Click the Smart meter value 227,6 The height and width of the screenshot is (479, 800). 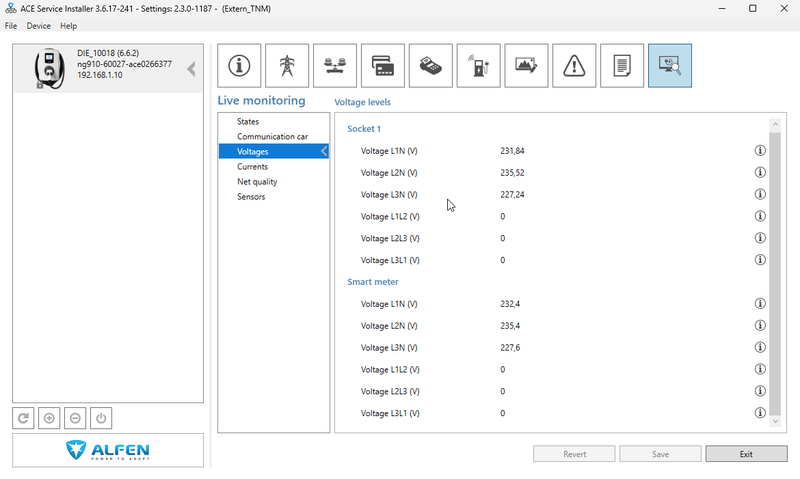(x=510, y=348)
